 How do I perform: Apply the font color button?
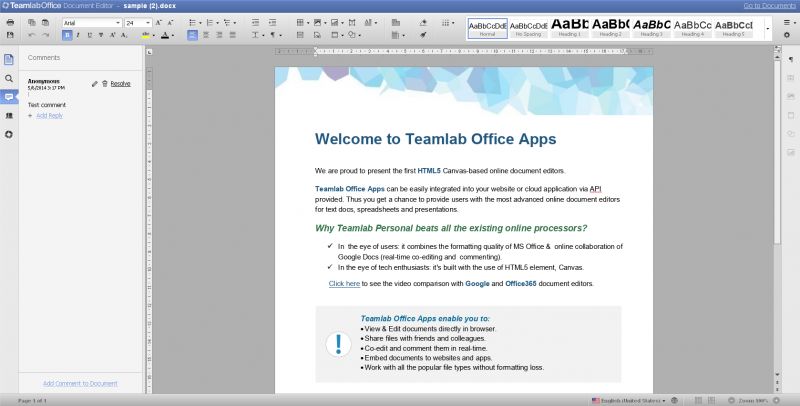(165, 35)
